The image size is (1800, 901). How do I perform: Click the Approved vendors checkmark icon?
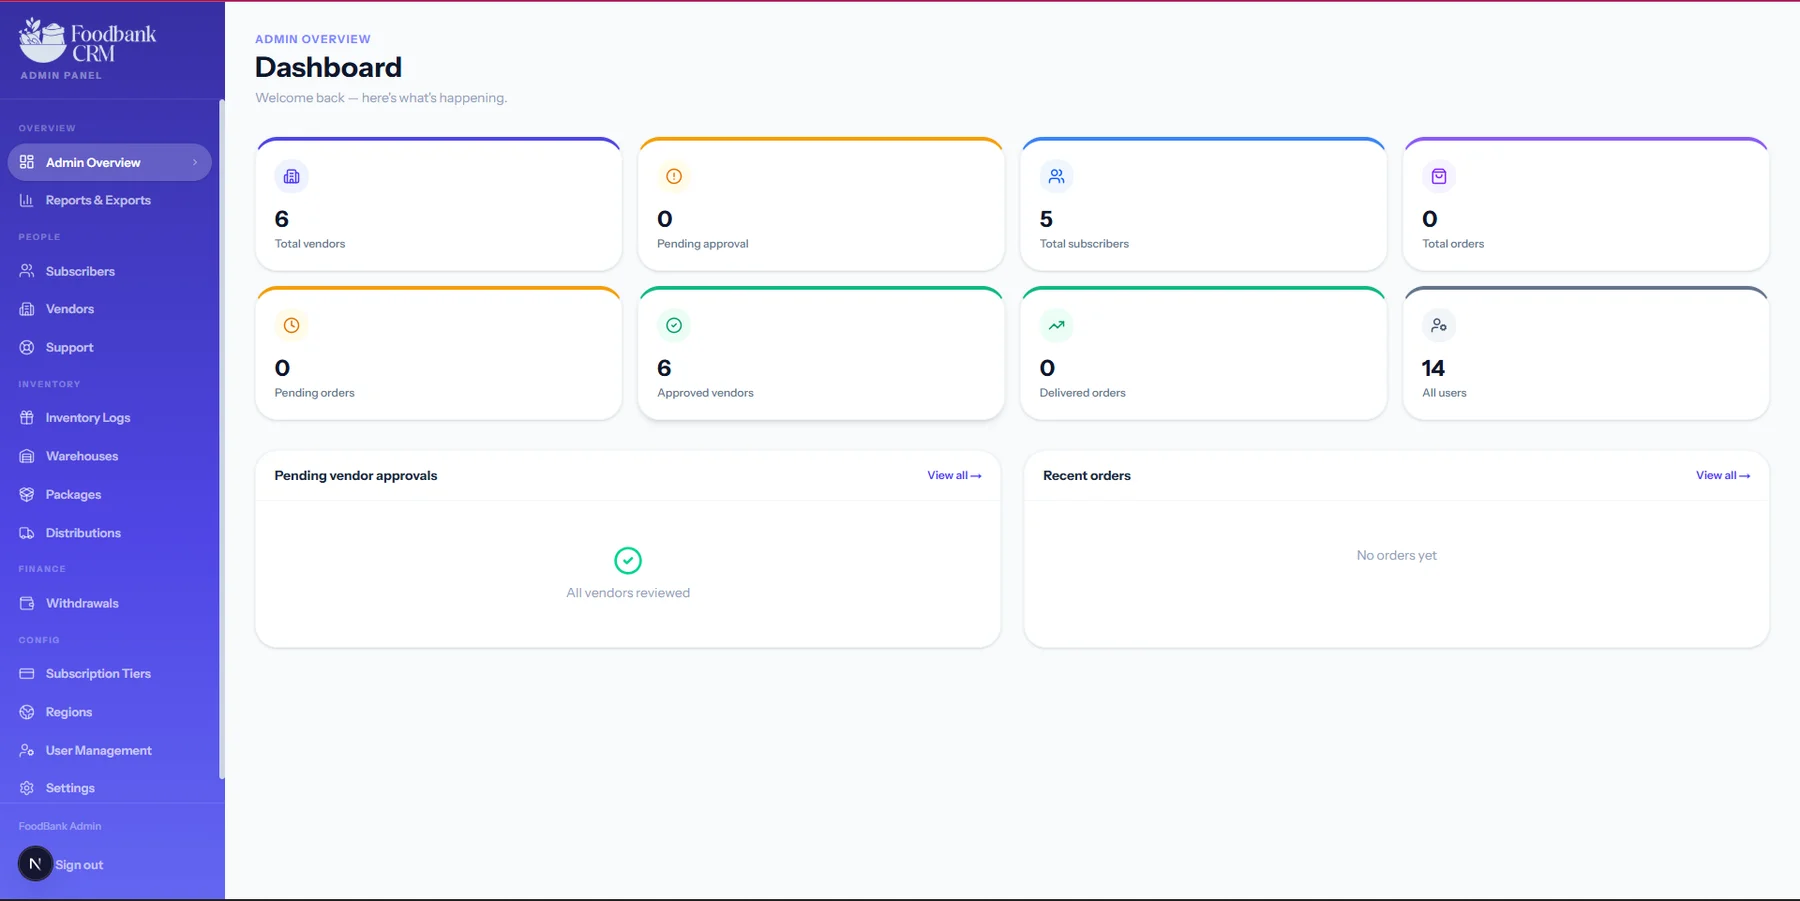pos(674,326)
